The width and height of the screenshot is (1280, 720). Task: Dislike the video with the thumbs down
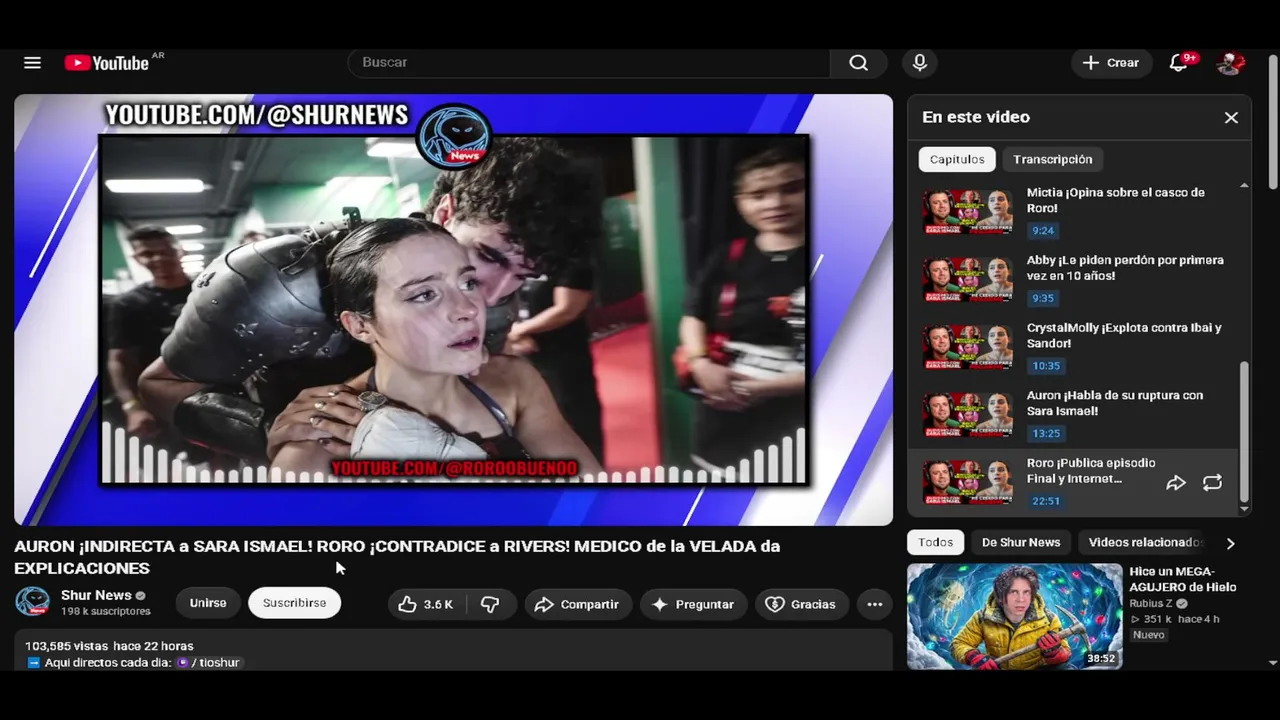pos(490,604)
